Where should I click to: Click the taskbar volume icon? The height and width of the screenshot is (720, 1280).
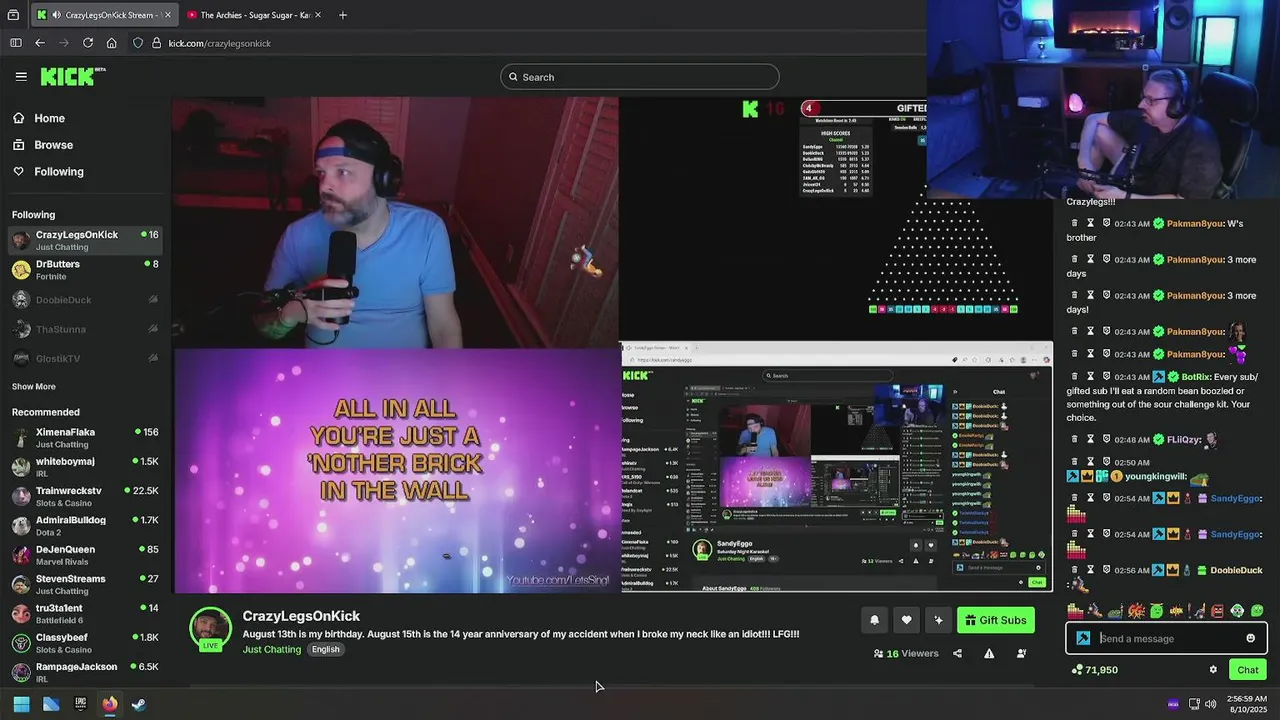(x=1211, y=704)
